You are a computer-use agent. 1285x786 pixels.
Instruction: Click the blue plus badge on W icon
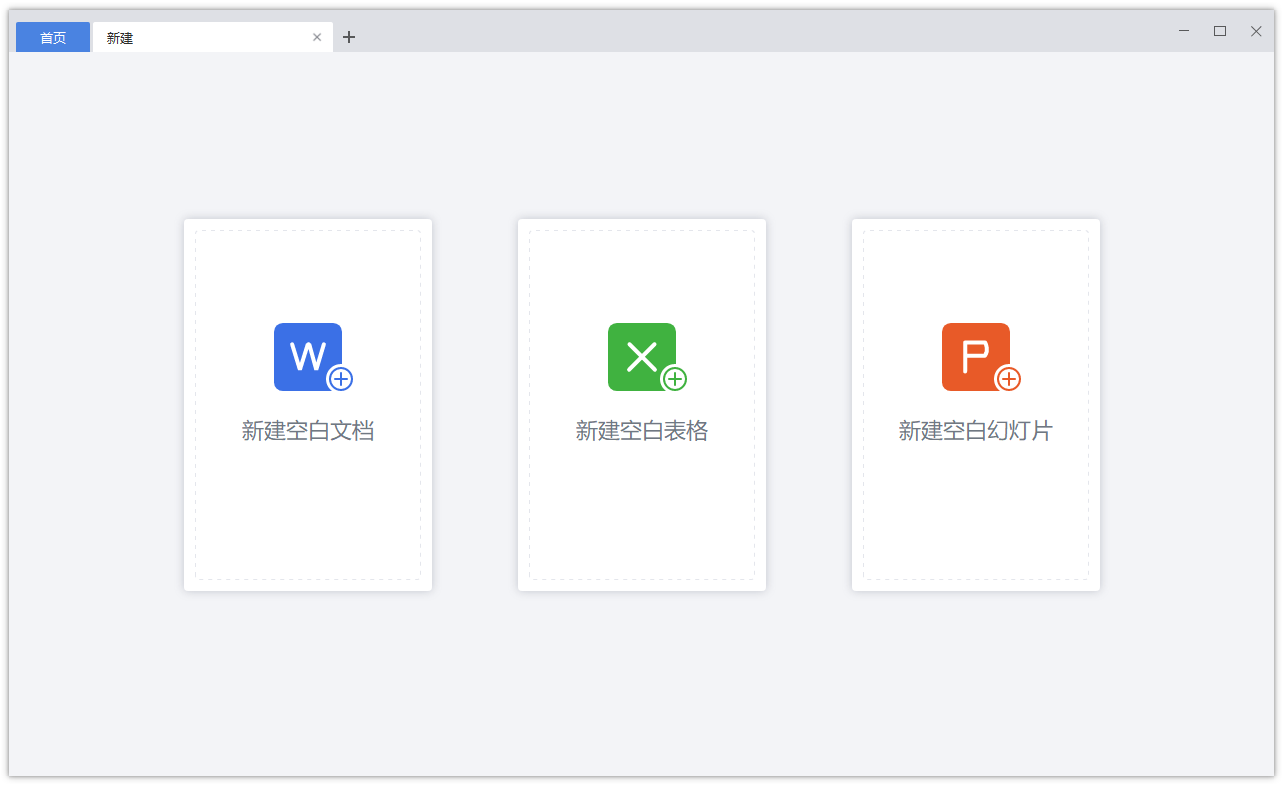tap(341, 379)
